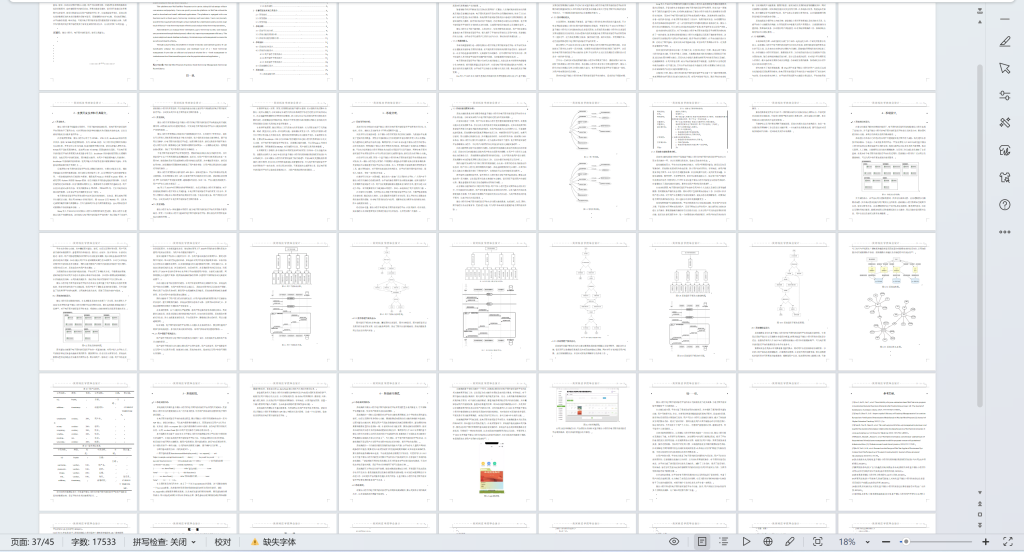Switch to outline view in status bar
Viewport: 1024px width, 552px height.
(724, 542)
